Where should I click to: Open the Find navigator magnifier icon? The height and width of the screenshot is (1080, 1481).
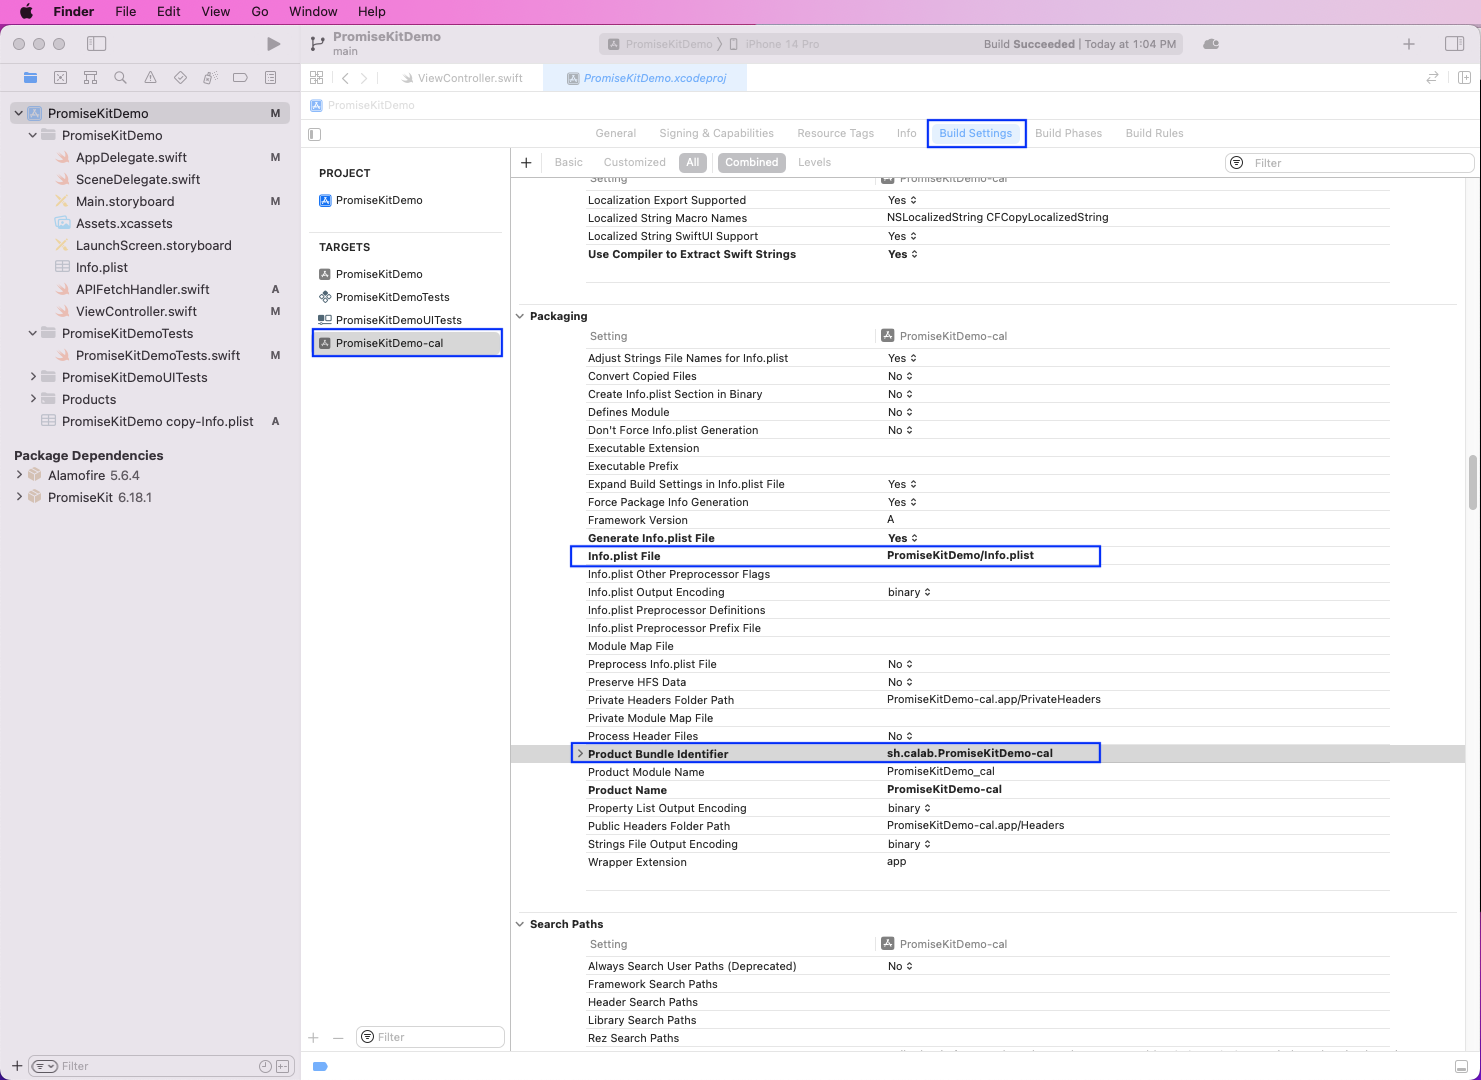[120, 77]
